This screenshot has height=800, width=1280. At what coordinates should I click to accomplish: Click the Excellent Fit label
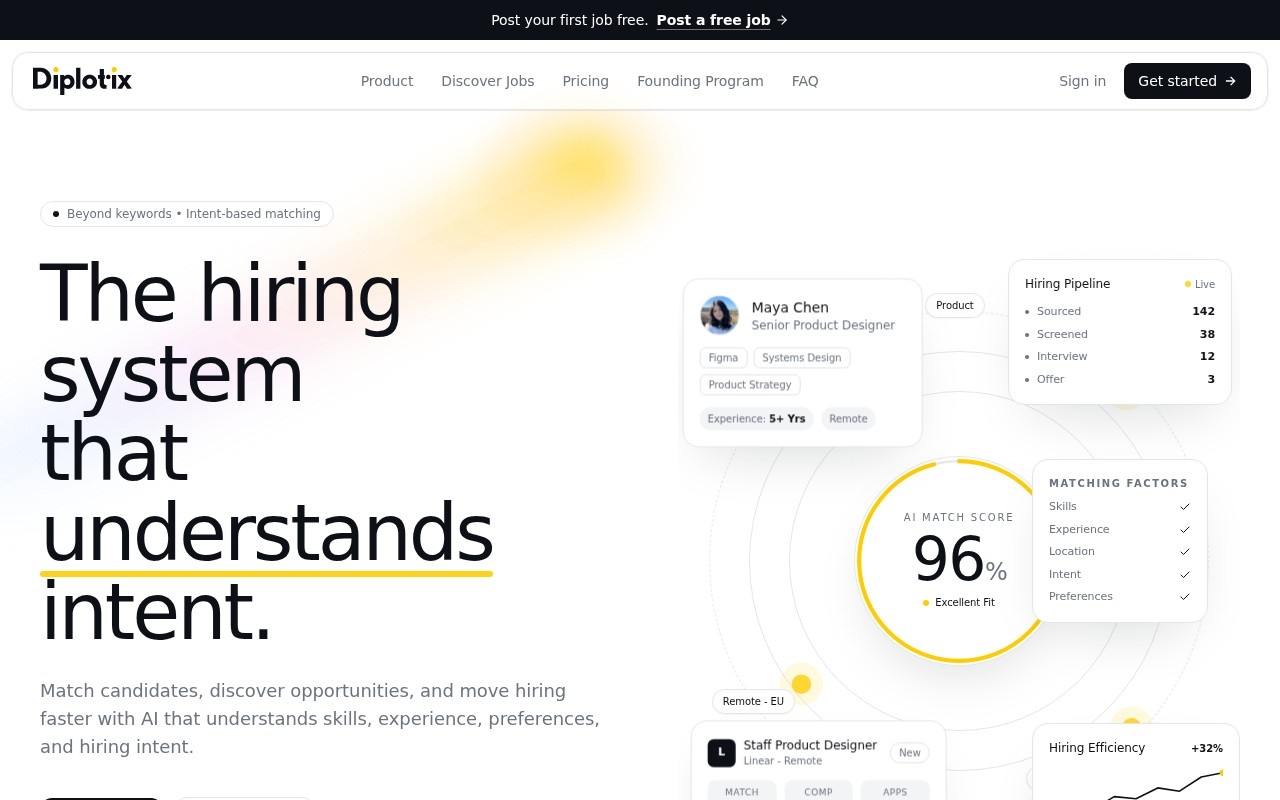959,603
